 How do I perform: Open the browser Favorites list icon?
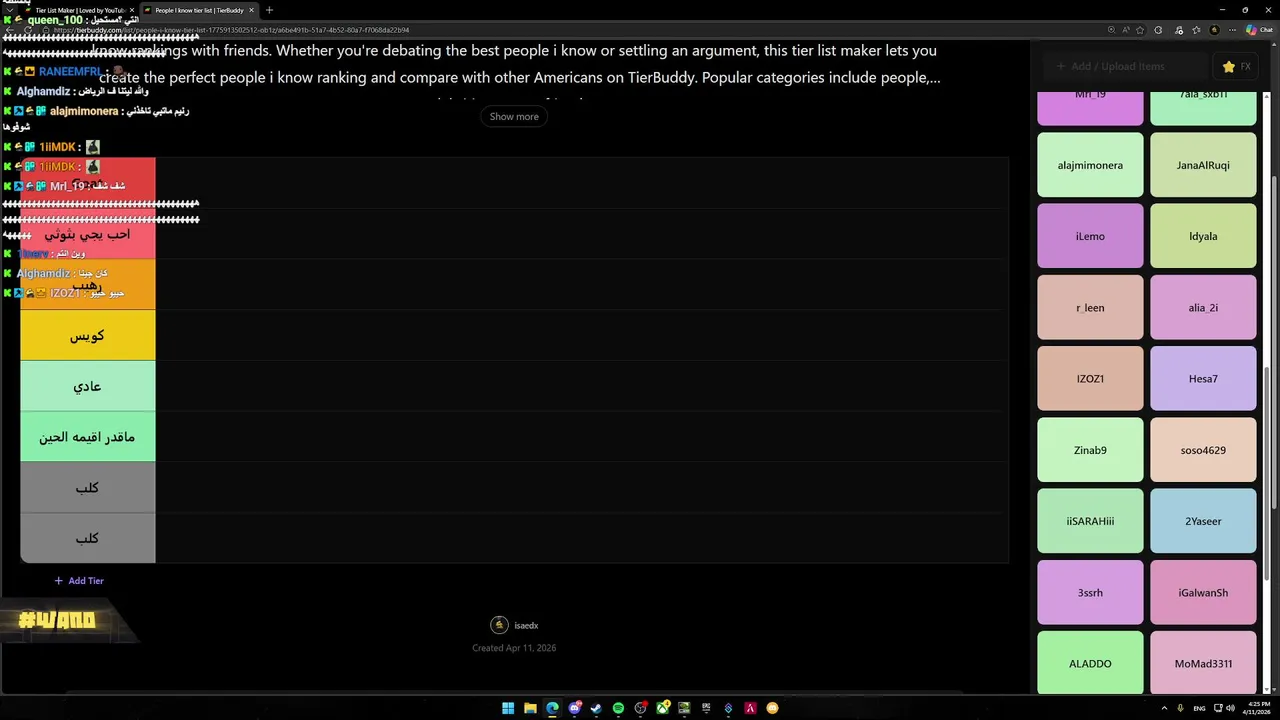point(1196,30)
